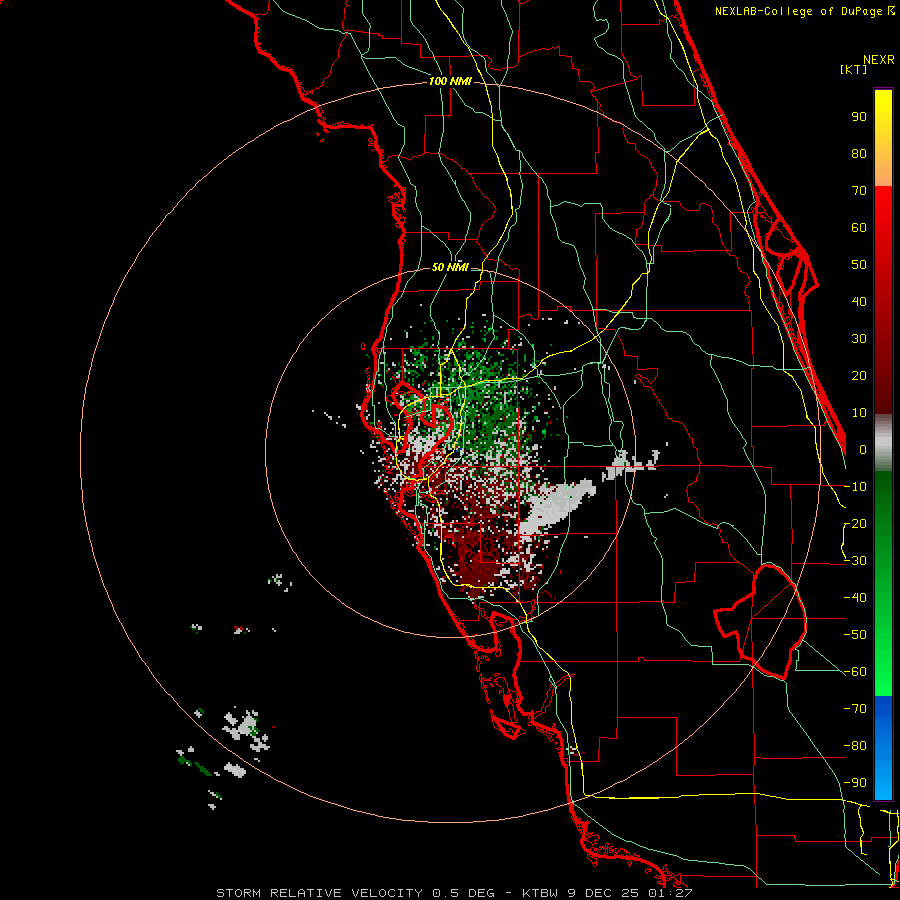
Task: Click the 100 NMI range ring label
Action: 450,81
